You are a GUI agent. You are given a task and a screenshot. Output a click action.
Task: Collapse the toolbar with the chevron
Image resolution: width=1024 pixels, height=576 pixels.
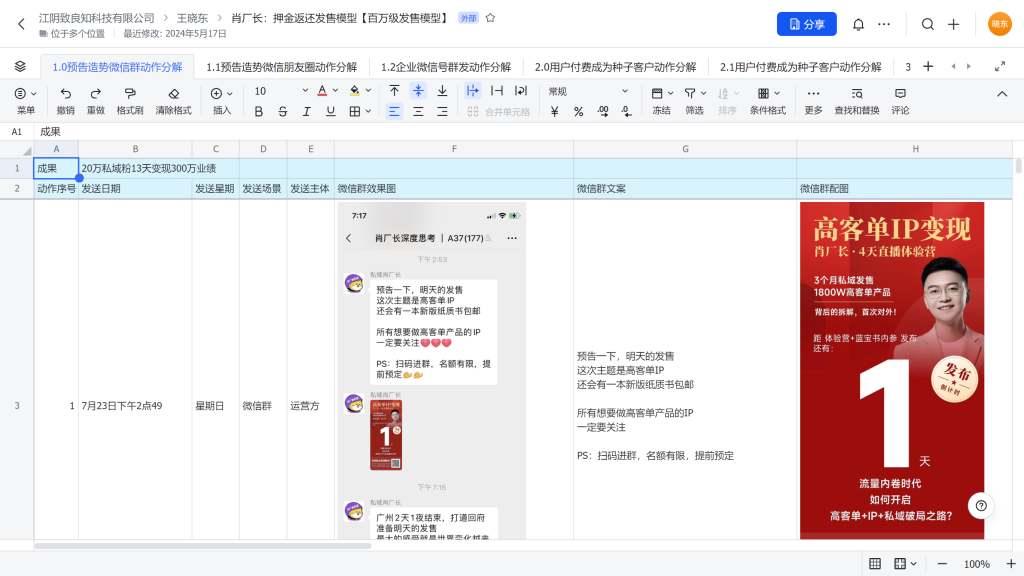[1002, 94]
